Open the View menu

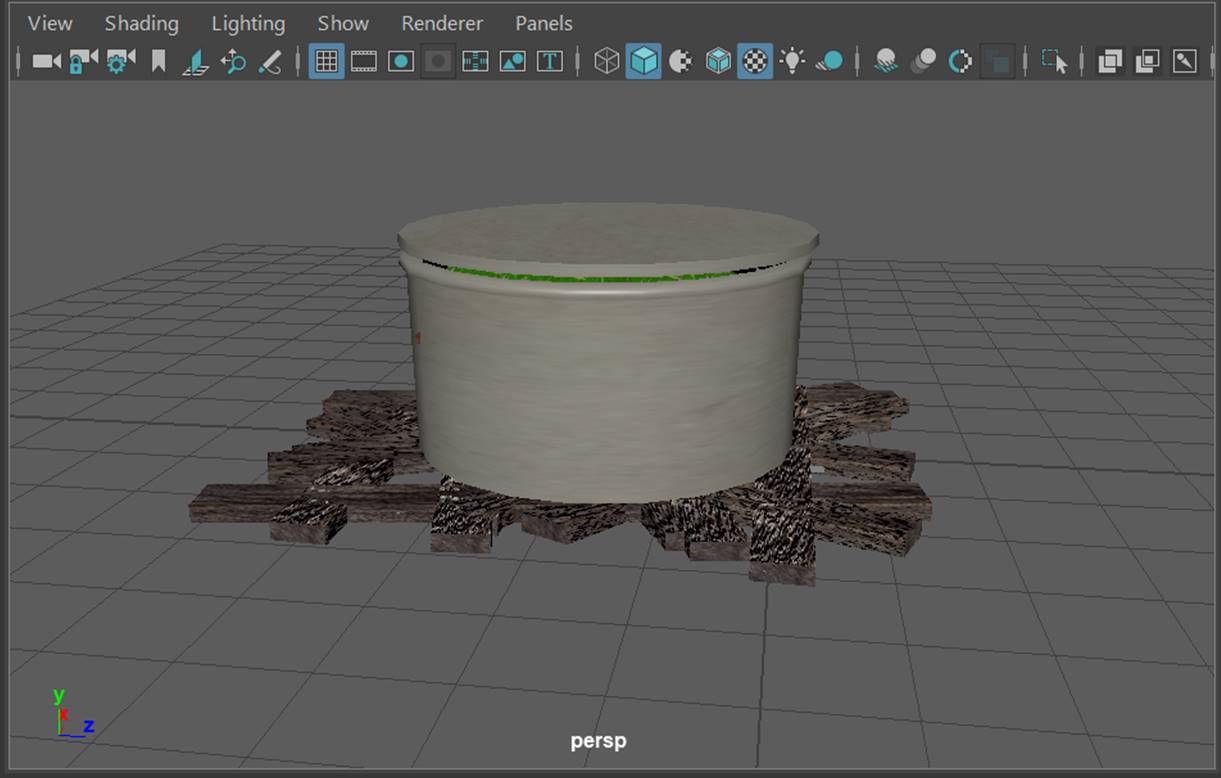[50, 23]
